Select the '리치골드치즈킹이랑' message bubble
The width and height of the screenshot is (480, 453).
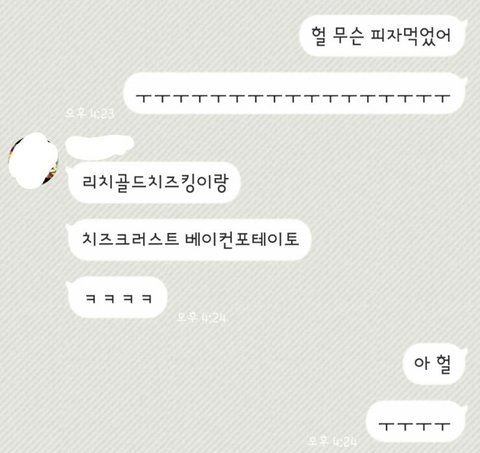tap(153, 182)
